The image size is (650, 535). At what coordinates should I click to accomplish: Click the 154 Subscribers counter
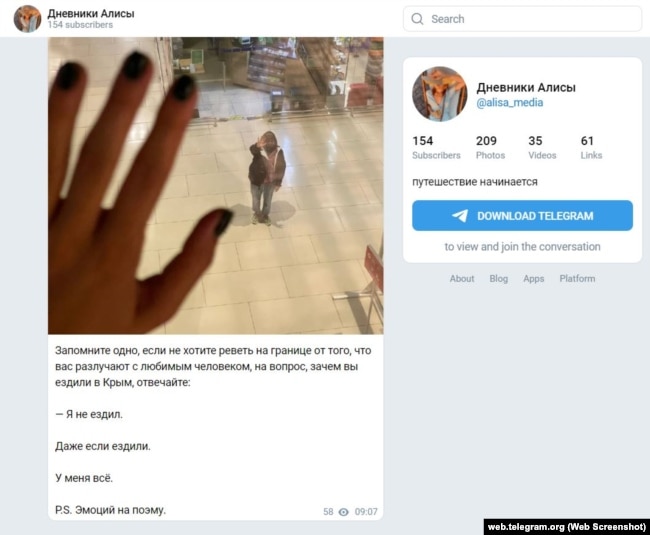pyautogui.click(x=436, y=148)
